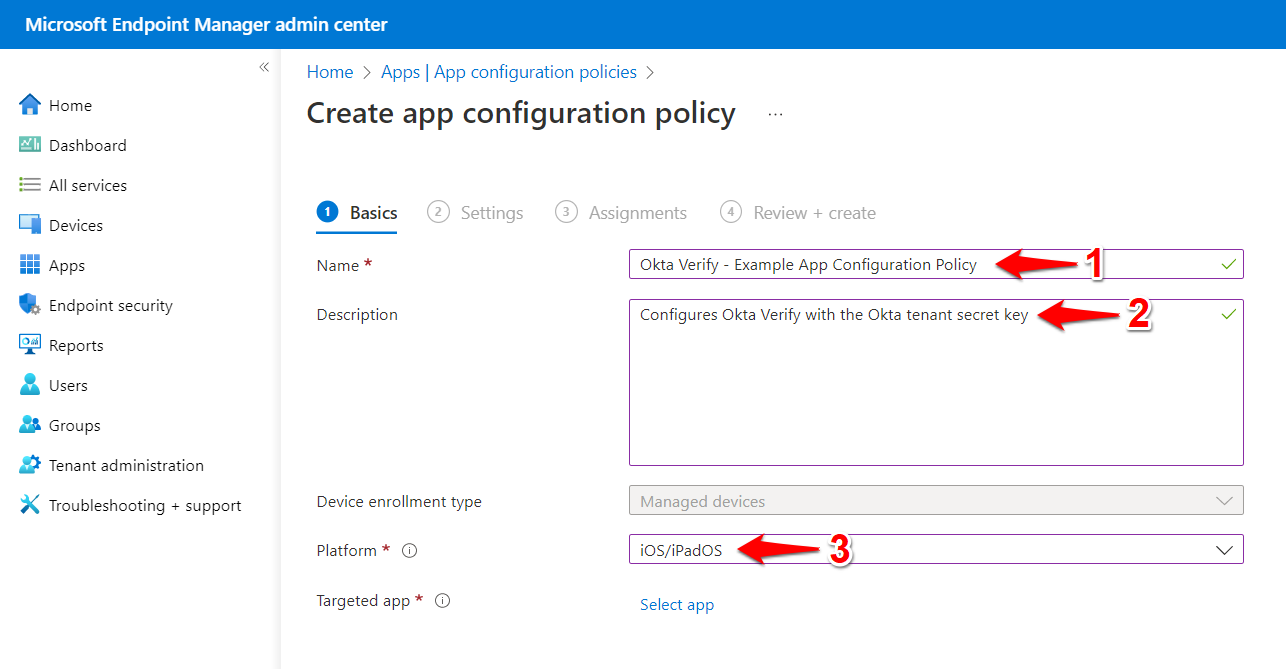Screen dimensions: 1286x669
Task: Open the Device enrollment type dropdown
Action: coord(936,501)
